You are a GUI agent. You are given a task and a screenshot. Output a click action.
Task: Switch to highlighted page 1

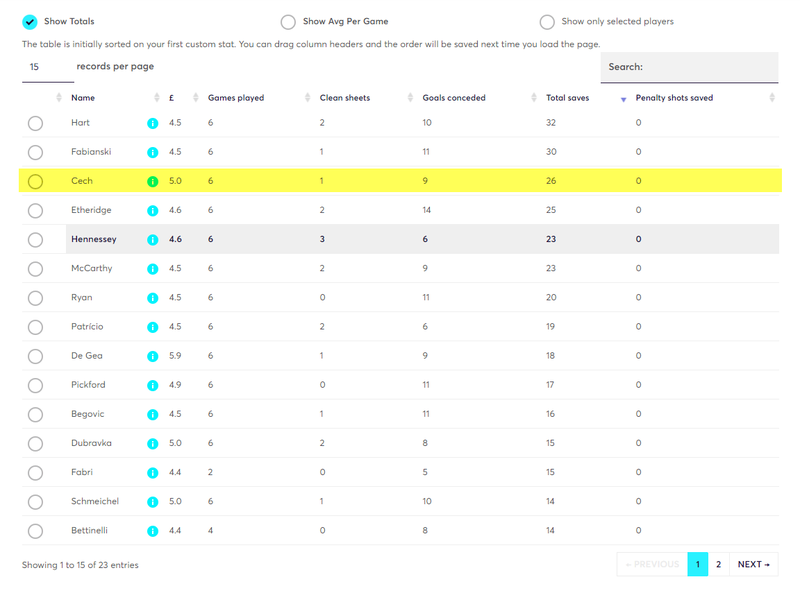click(x=697, y=564)
